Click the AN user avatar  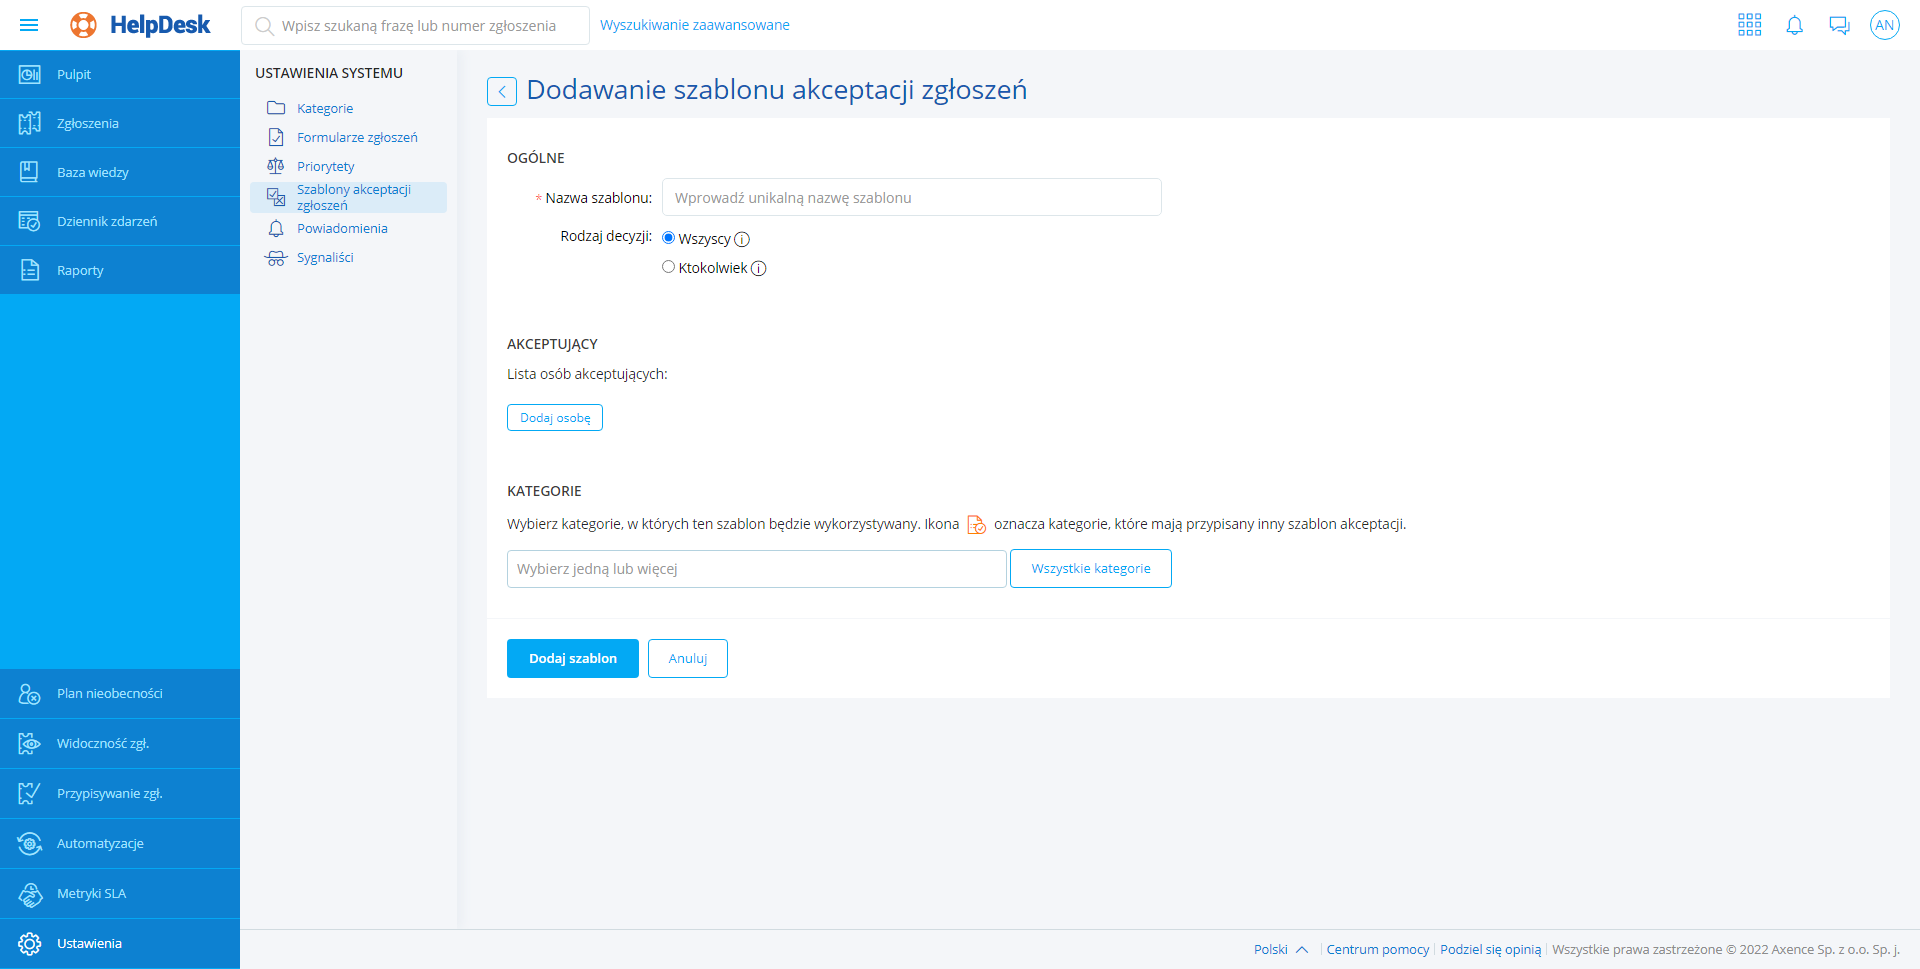click(x=1884, y=25)
